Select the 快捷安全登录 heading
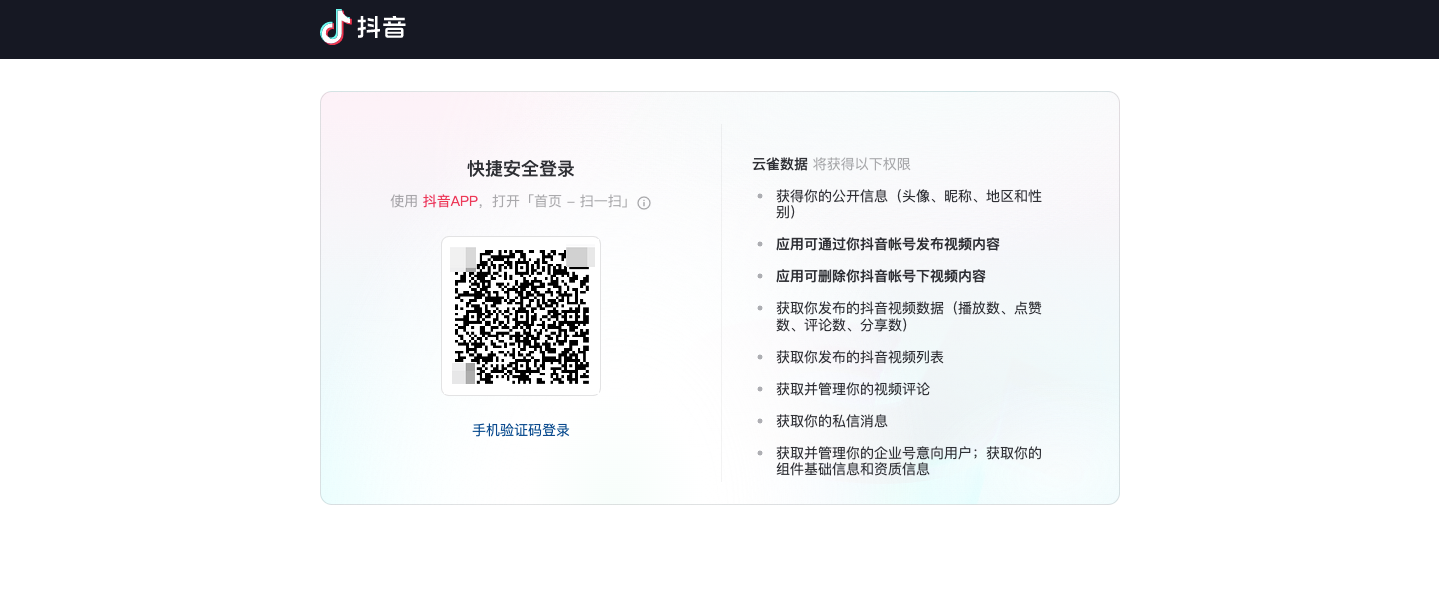 [x=521, y=169]
